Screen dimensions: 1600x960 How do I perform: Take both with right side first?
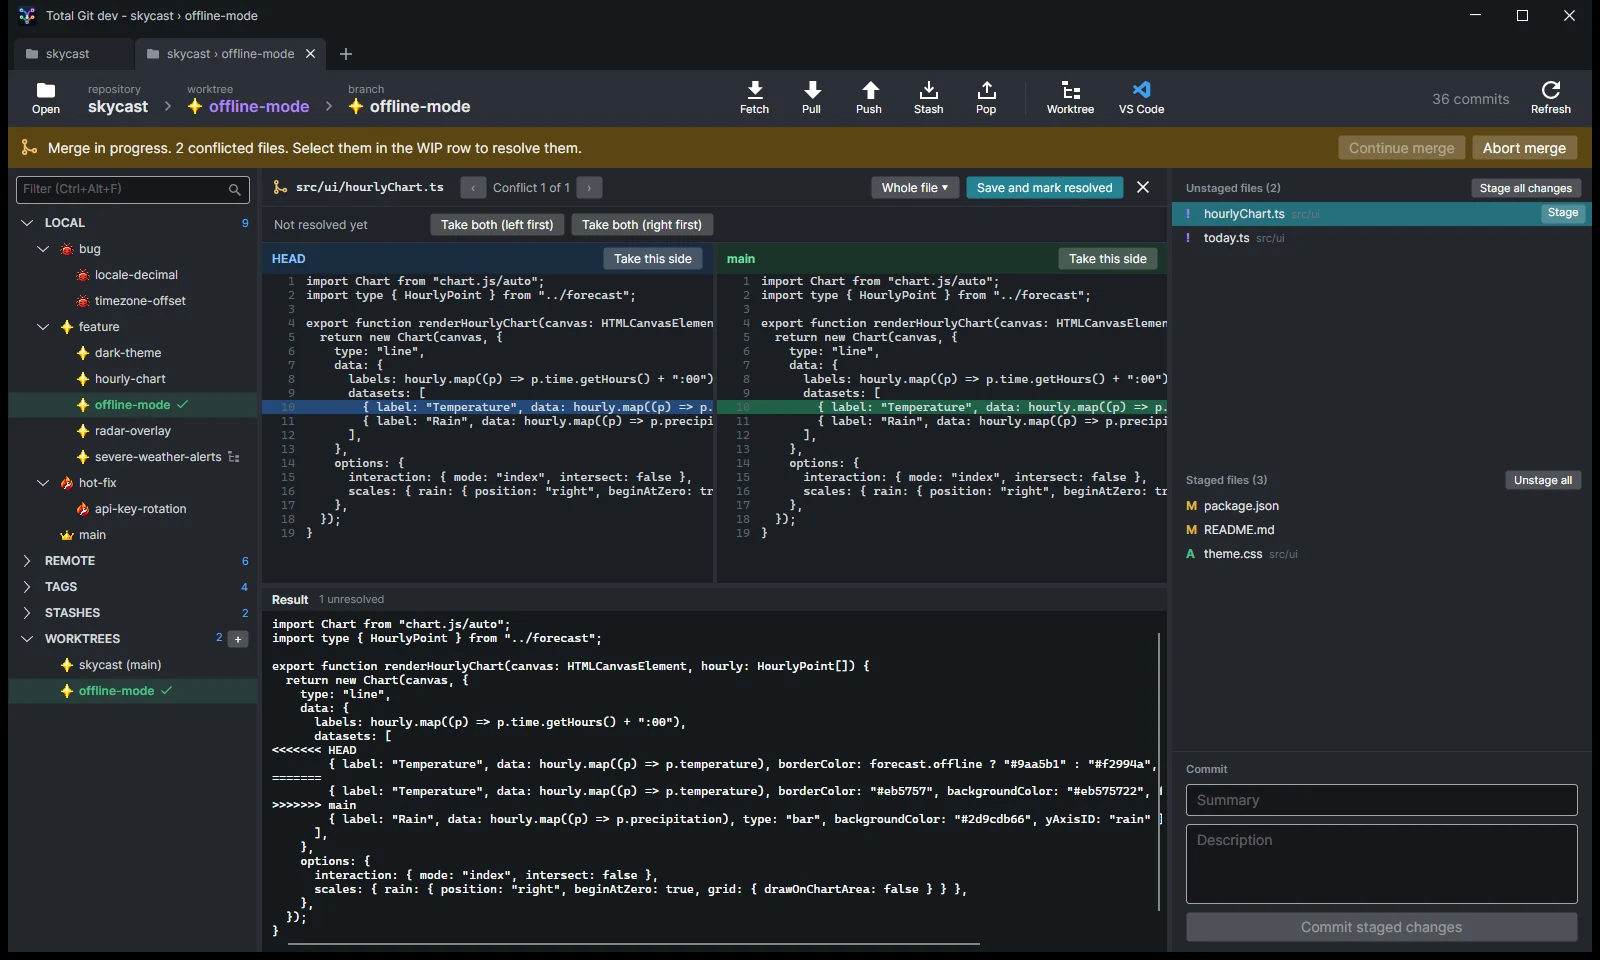[x=641, y=225]
